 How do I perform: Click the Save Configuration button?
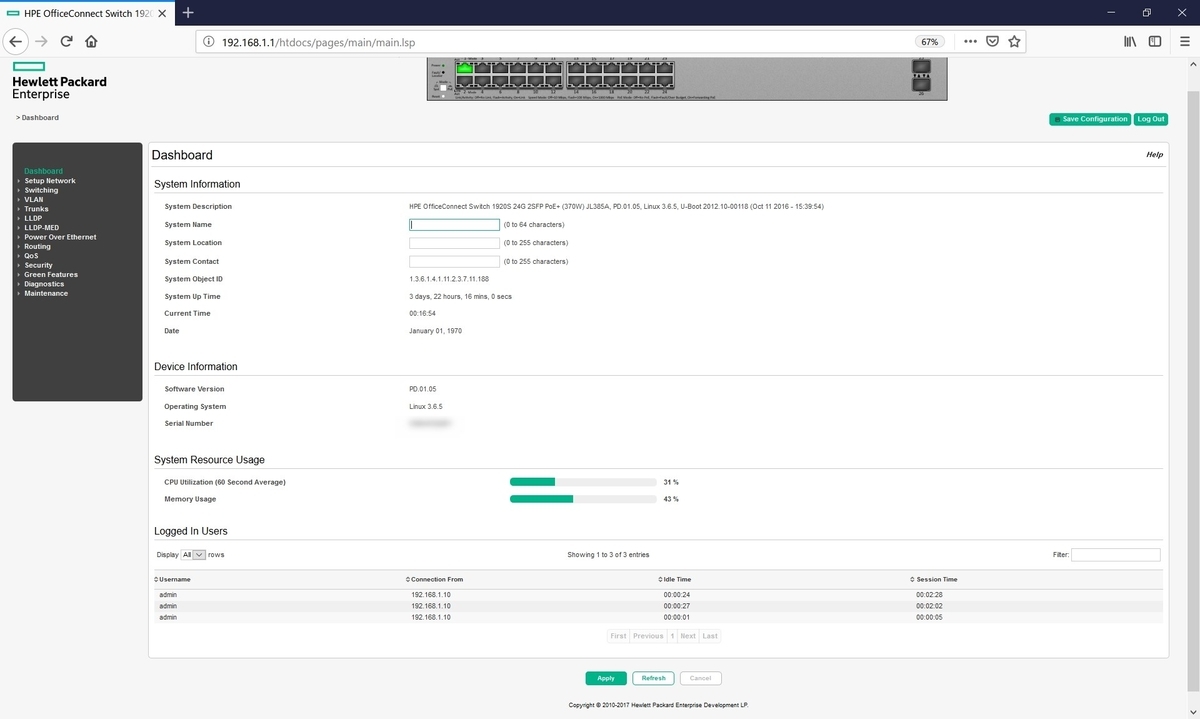1089,119
